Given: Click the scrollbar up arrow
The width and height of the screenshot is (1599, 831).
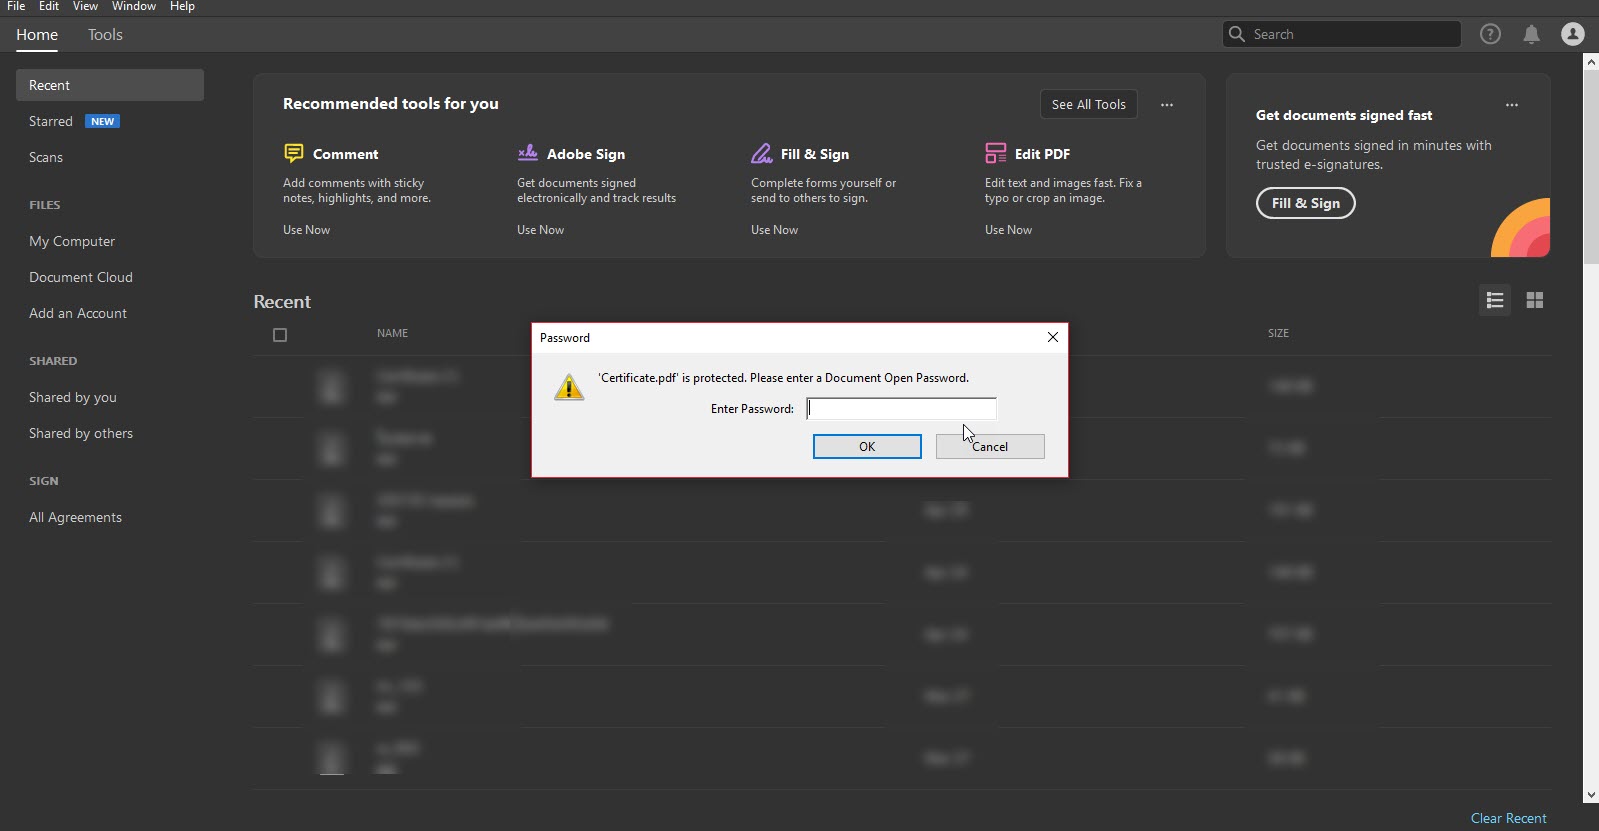Looking at the screenshot, I should [1590, 61].
